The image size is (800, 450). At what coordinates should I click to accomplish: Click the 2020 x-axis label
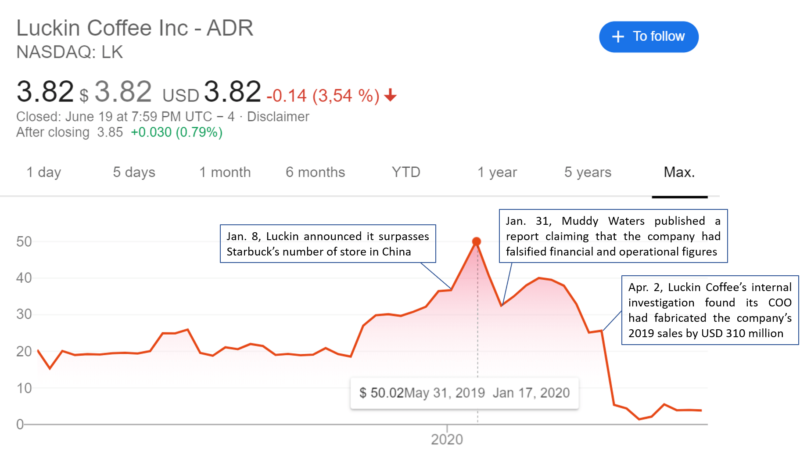pos(447,439)
